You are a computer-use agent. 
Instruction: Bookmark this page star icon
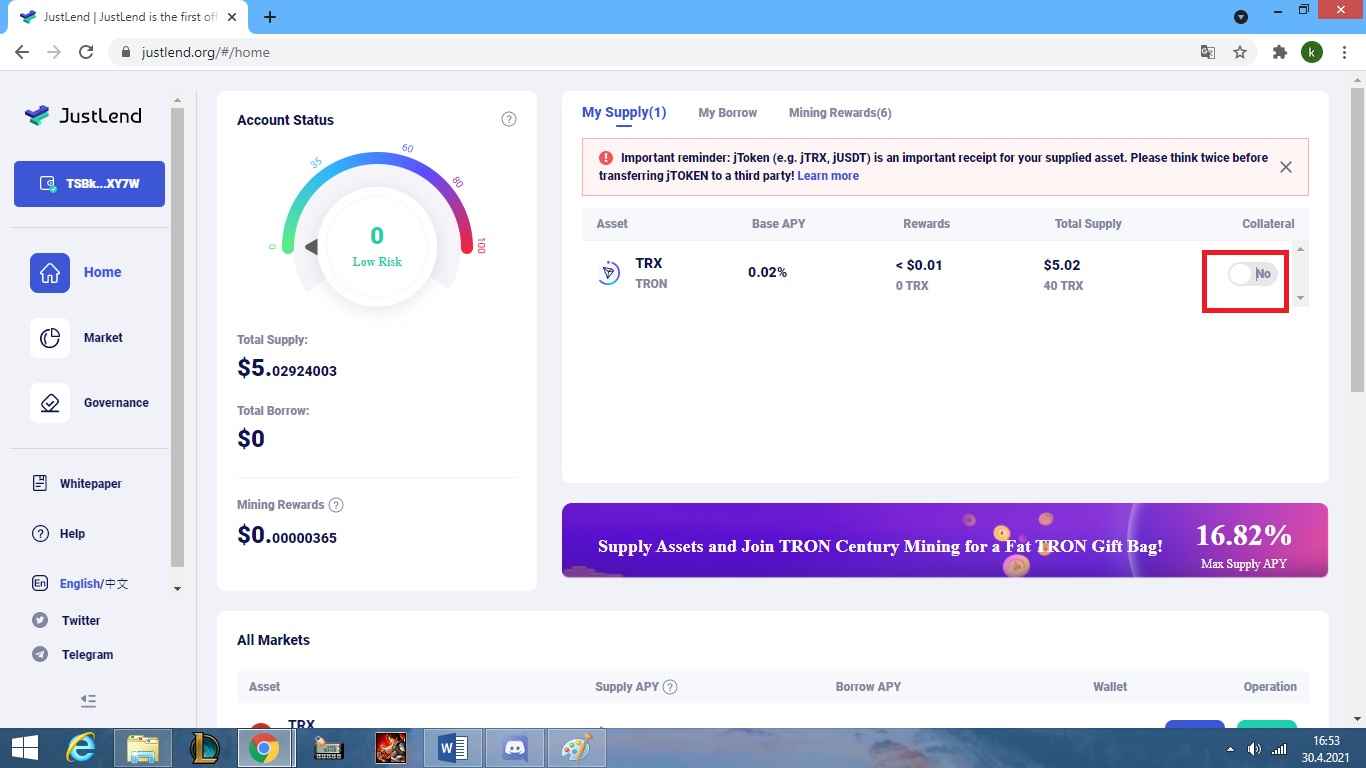point(1240,52)
